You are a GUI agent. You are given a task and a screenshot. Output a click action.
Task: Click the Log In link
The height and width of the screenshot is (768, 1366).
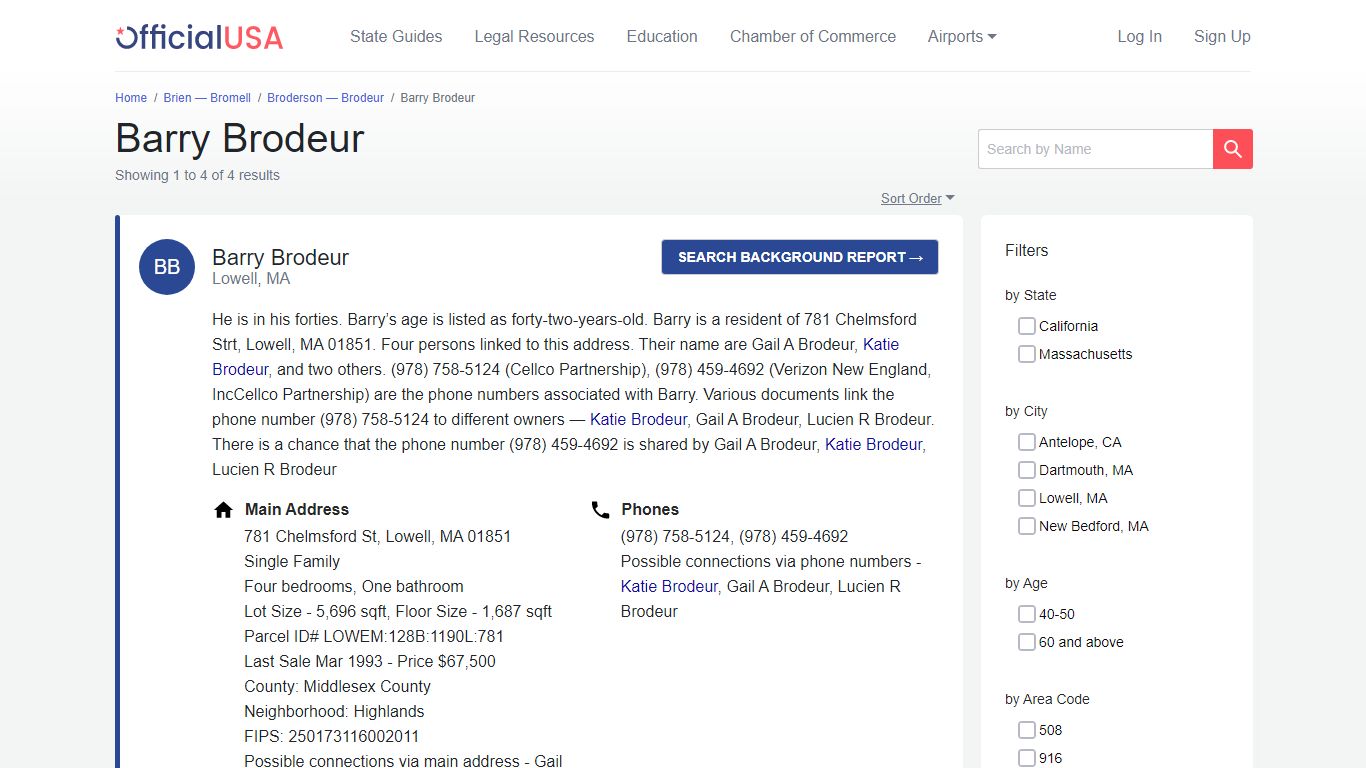pos(1139,36)
